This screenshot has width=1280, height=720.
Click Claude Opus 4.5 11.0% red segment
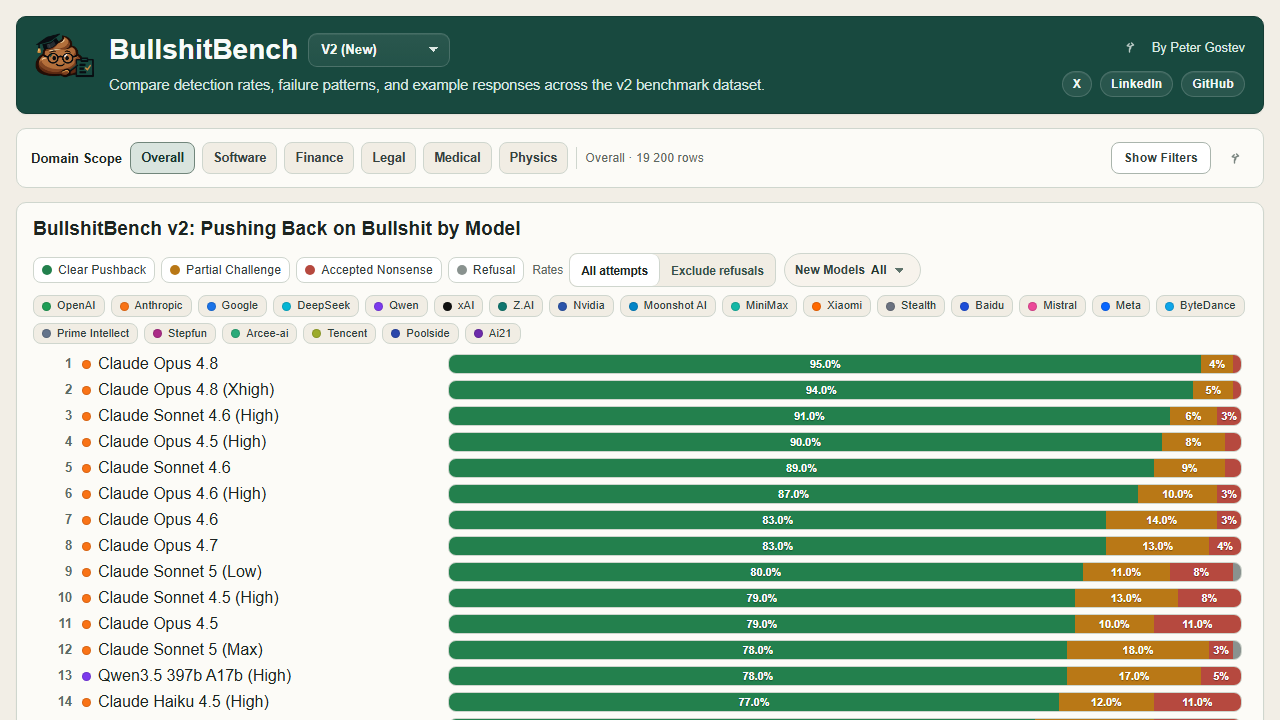coord(1197,624)
